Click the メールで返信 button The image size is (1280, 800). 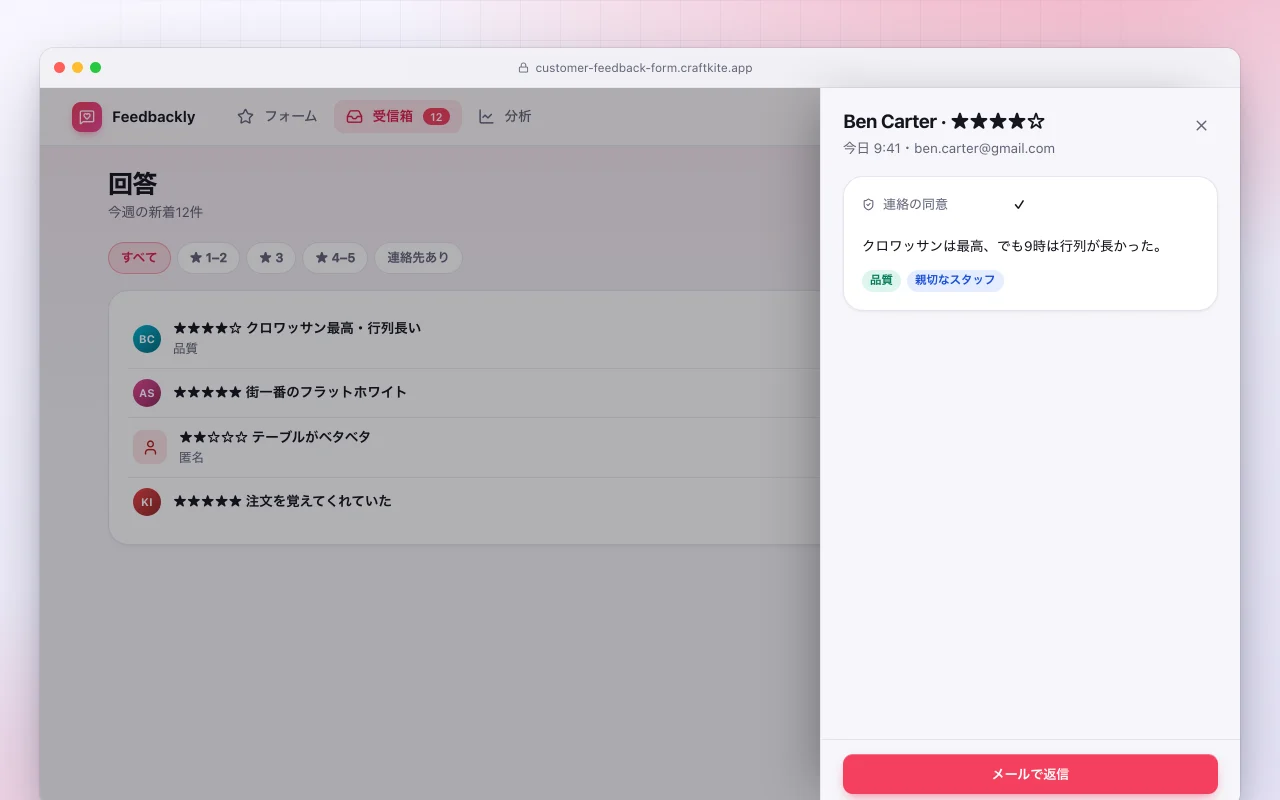(x=1030, y=774)
